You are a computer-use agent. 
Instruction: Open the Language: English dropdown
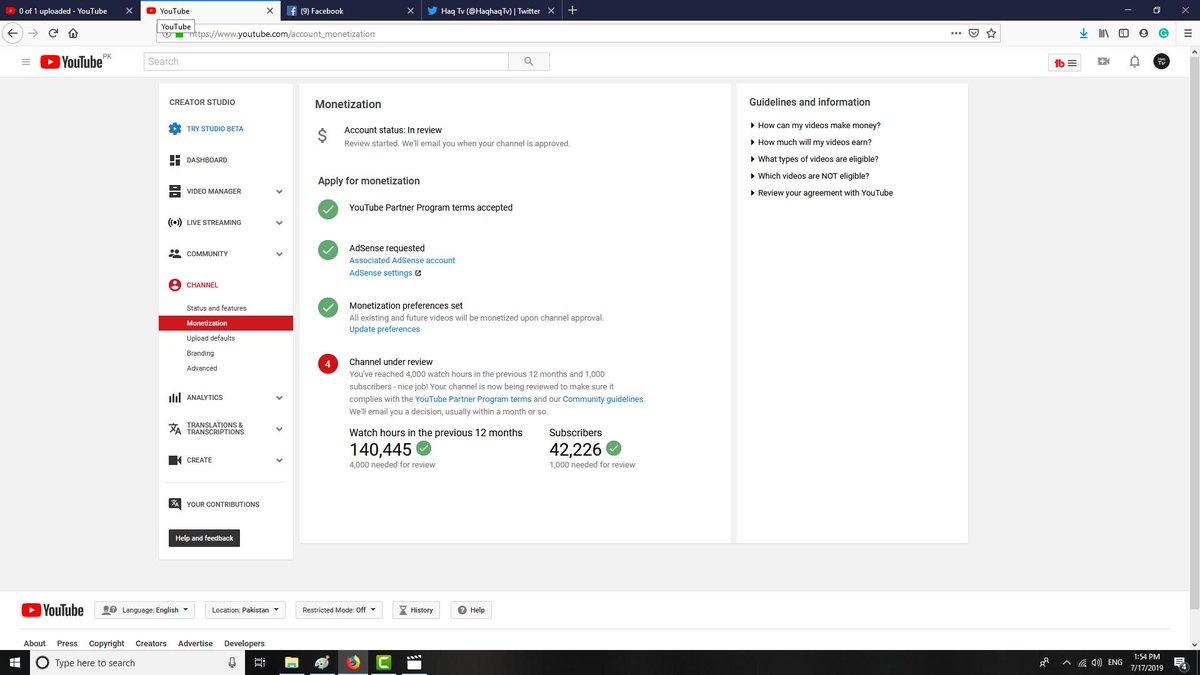point(145,610)
